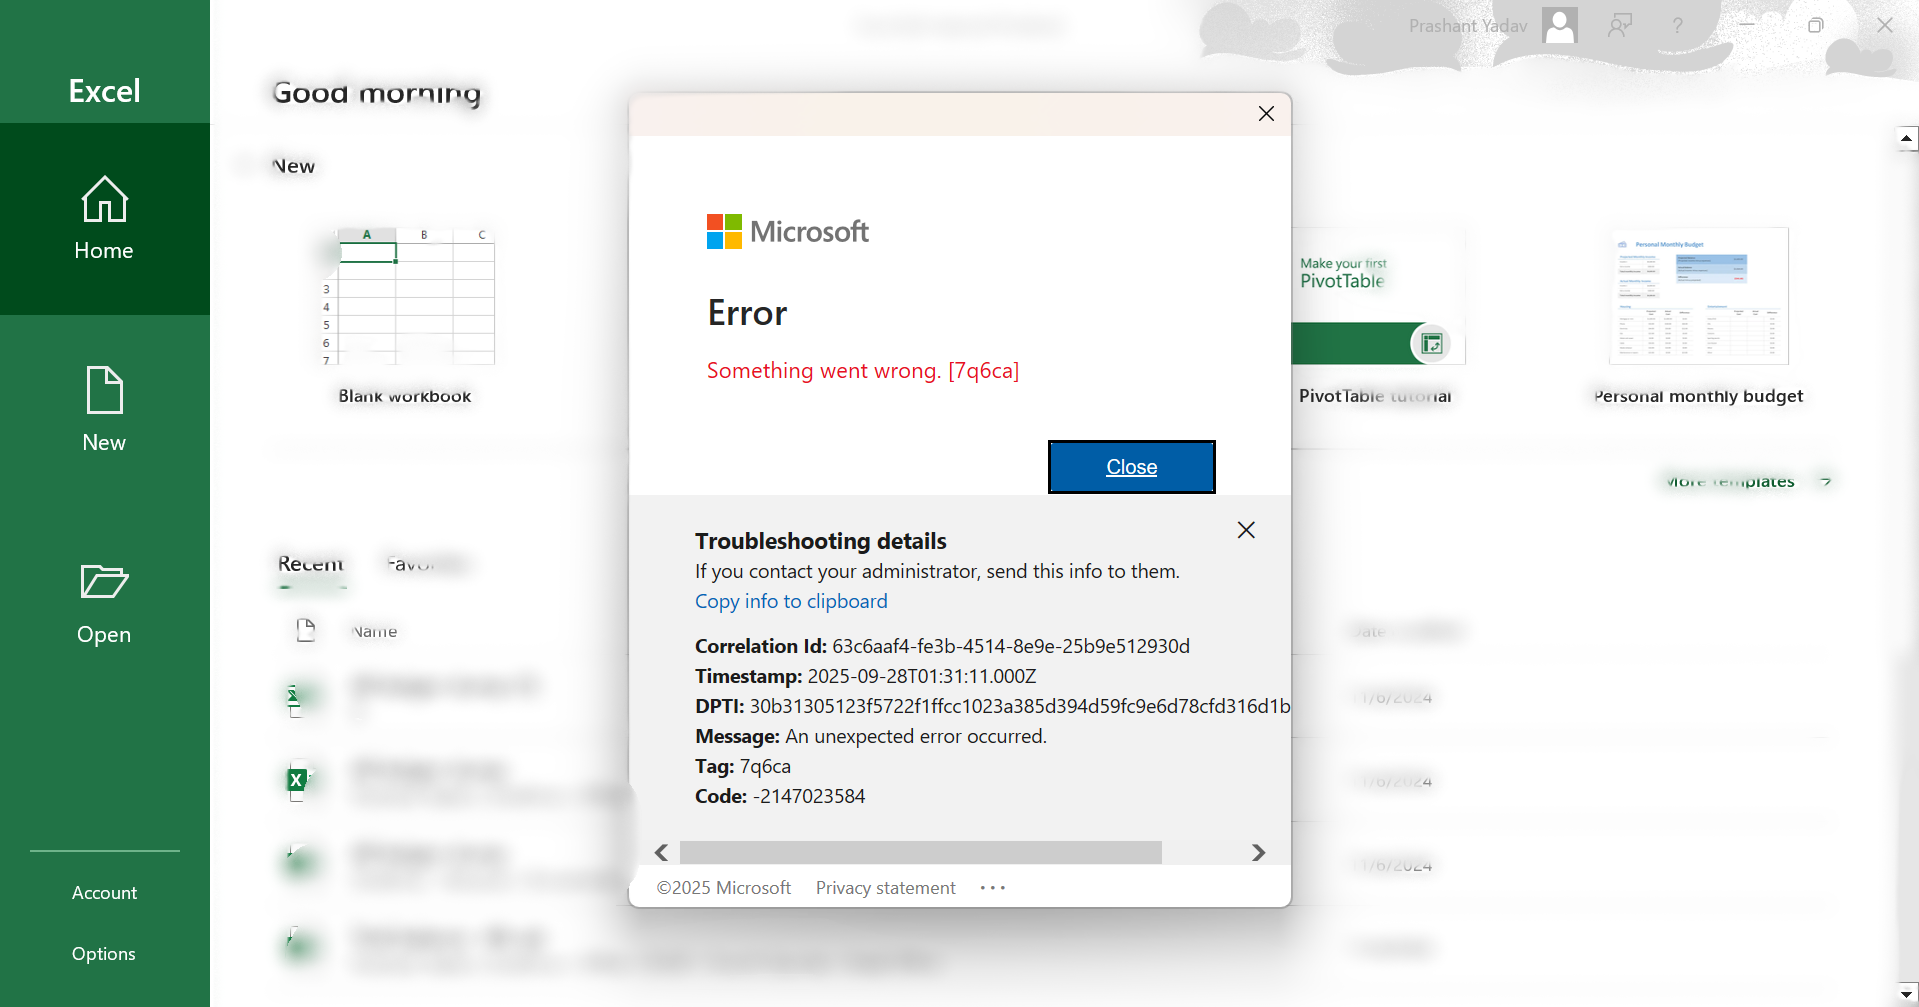Screen dimensions: 1919x1007
Task: Click the scroll up arrow of the main page
Action: tap(1907, 138)
